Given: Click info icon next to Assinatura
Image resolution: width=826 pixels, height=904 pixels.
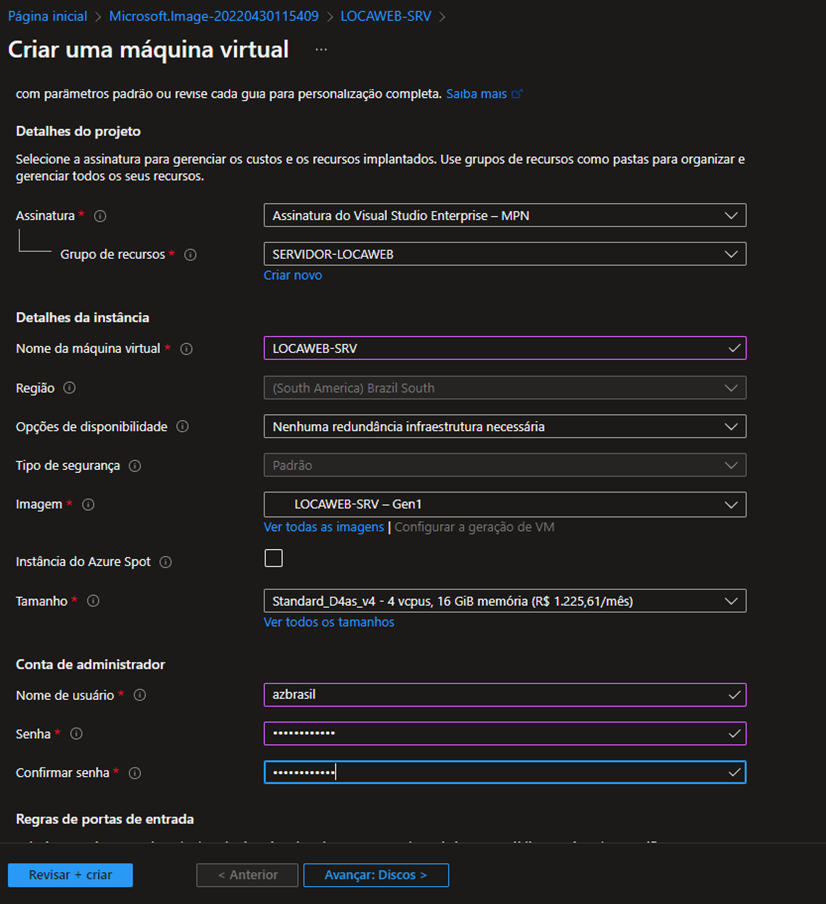Looking at the screenshot, I should pyautogui.click(x=100, y=216).
